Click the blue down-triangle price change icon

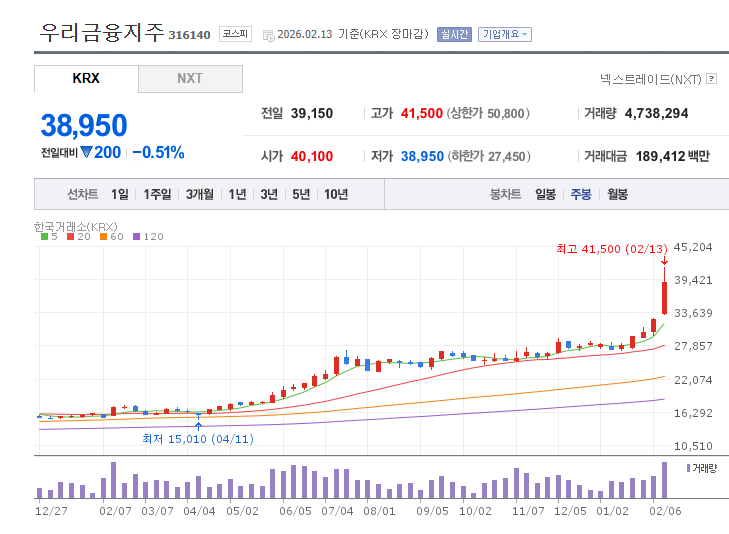tap(86, 152)
